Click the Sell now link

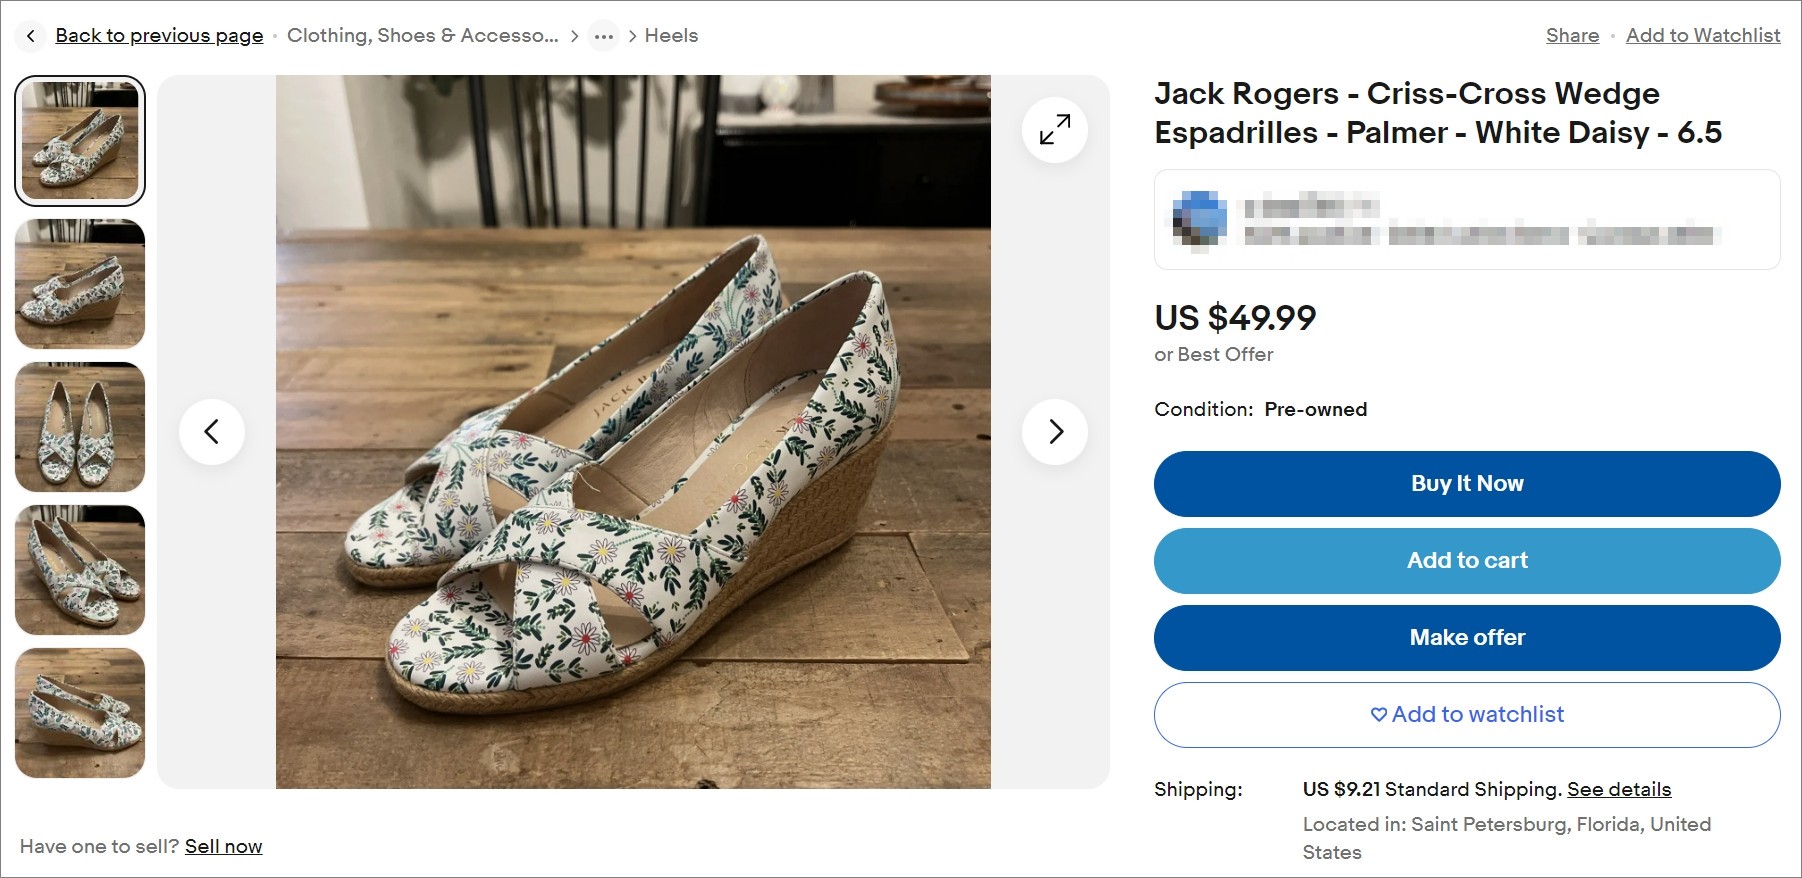tap(223, 846)
